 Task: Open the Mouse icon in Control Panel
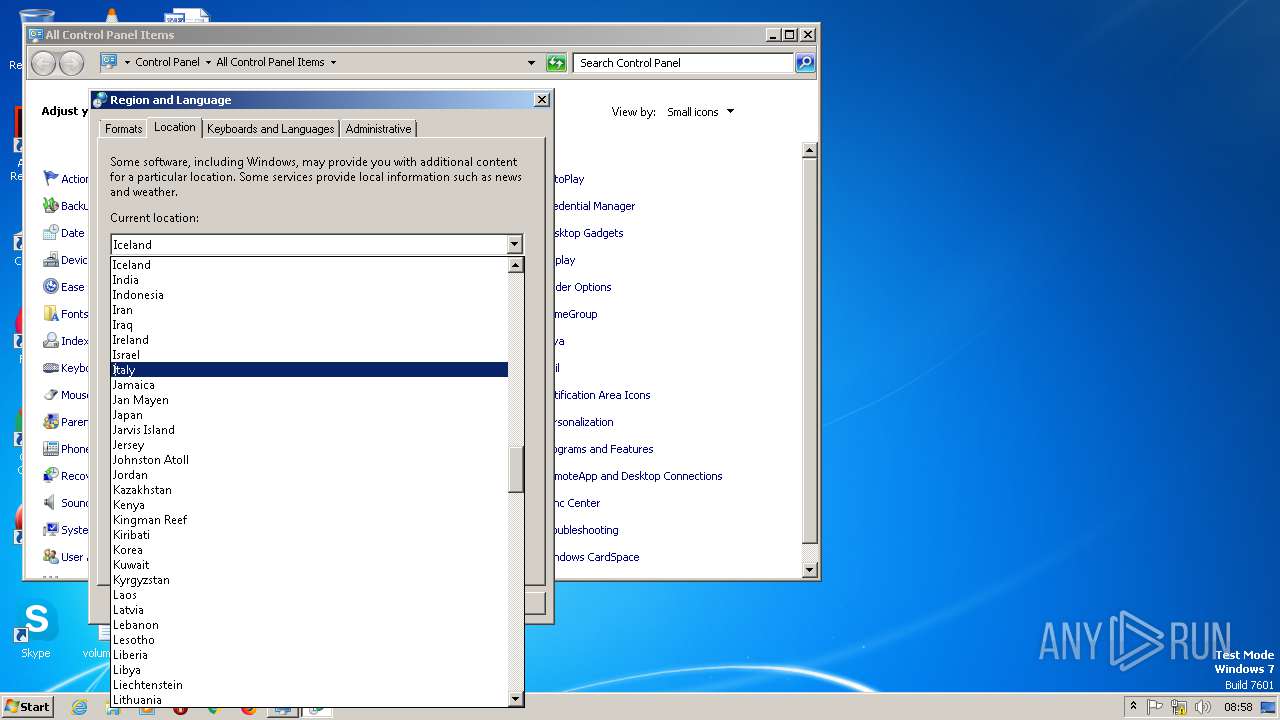51,394
